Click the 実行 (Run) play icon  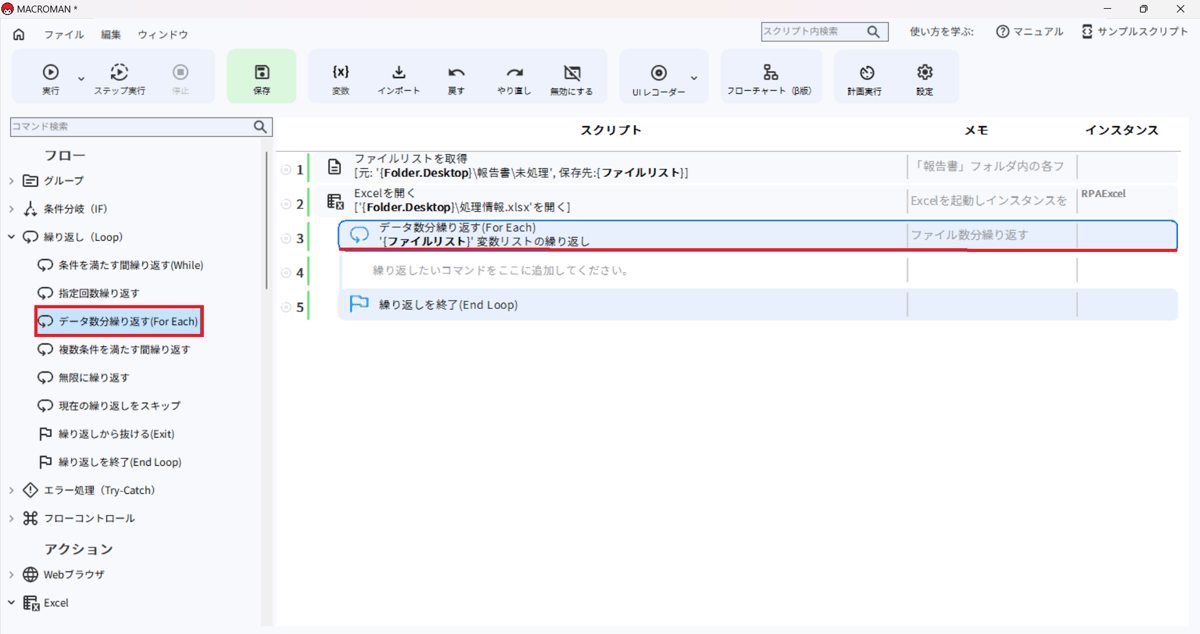50,72
